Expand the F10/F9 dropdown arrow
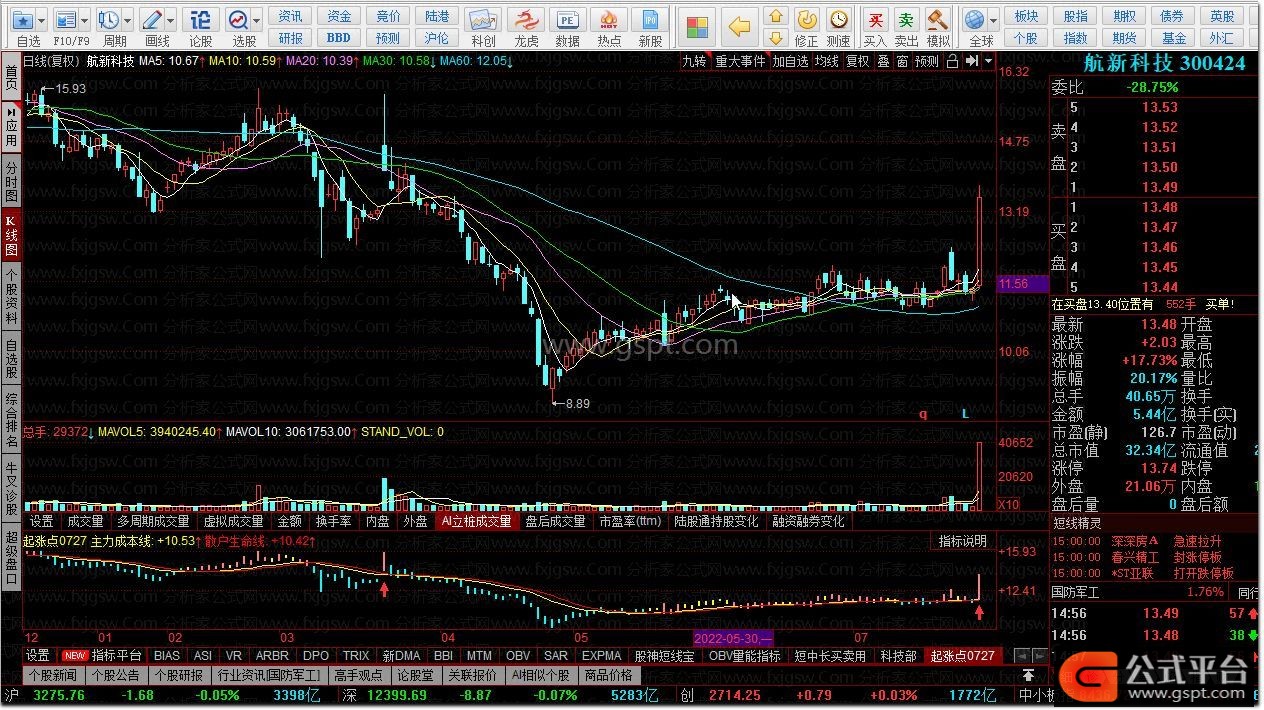 pyautogui.click(x=85, y=20)
